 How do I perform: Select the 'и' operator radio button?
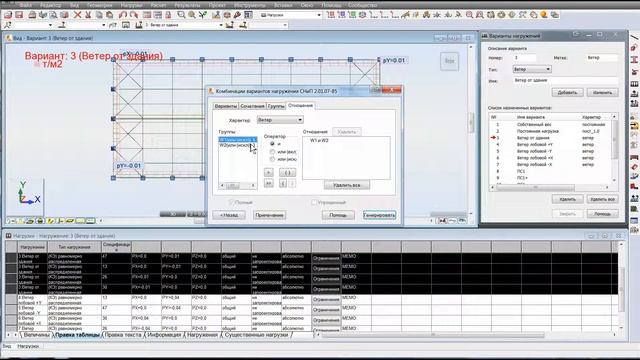[272, 144]
